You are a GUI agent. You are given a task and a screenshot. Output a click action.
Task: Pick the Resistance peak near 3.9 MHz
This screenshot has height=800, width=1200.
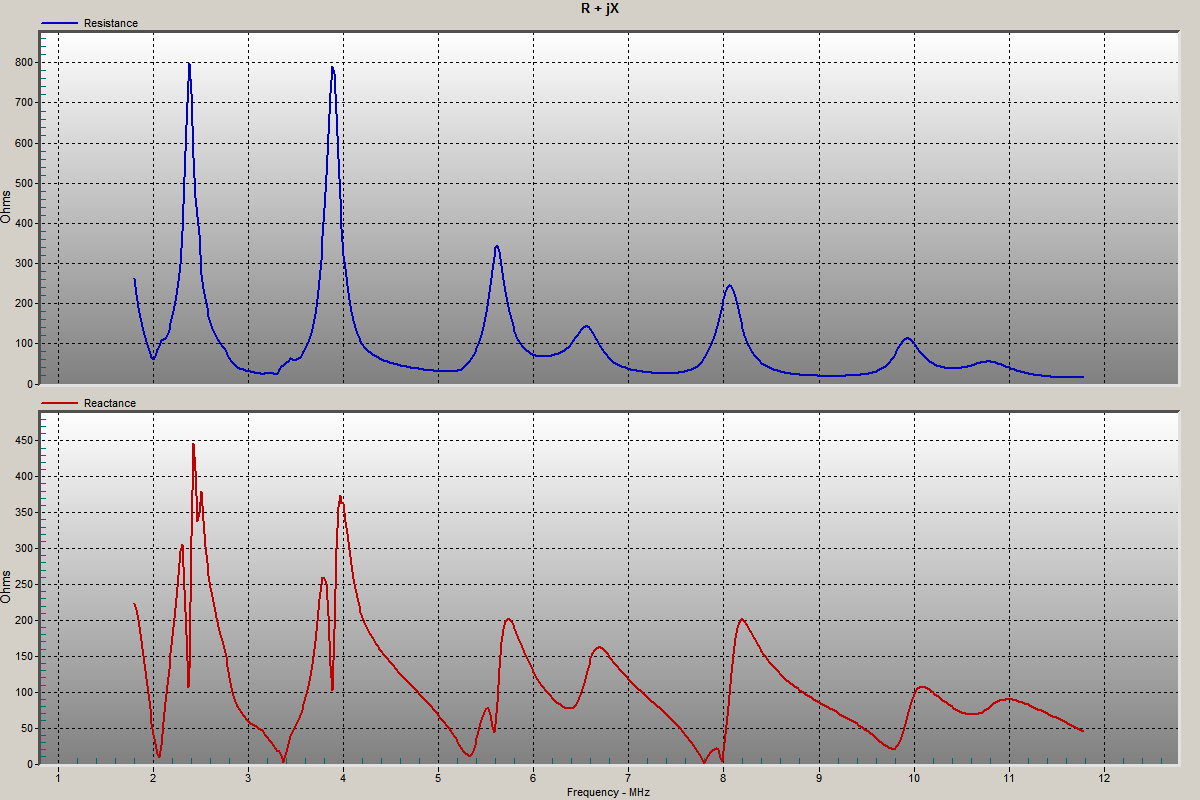(x=332, y=67)
